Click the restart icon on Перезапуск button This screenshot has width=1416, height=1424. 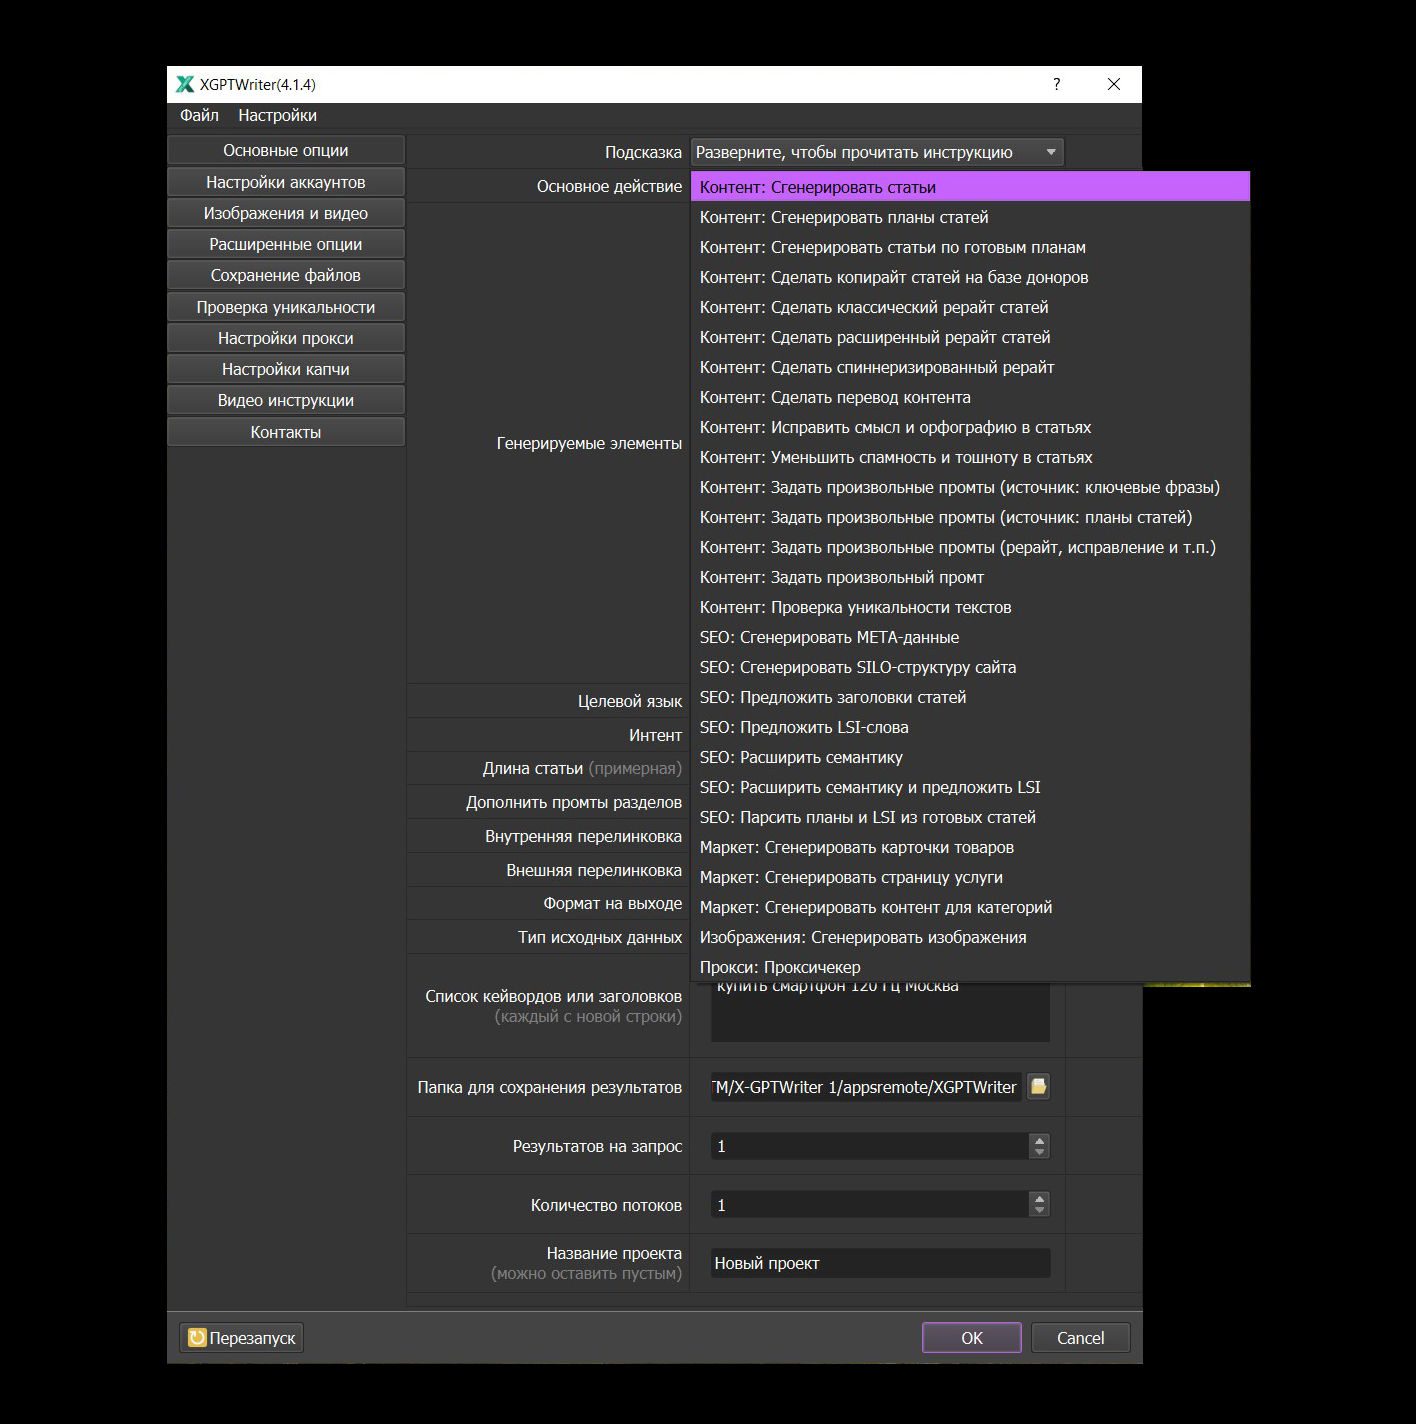click(x=196, y=1337)
